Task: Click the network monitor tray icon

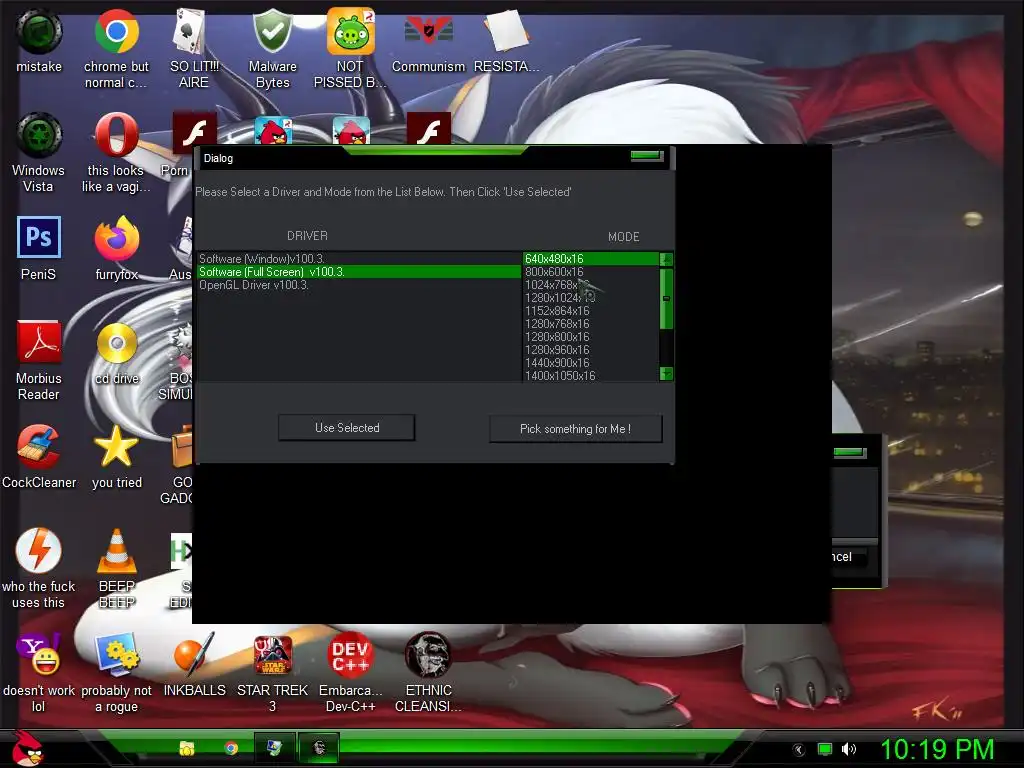Action: tap(825, 750)
